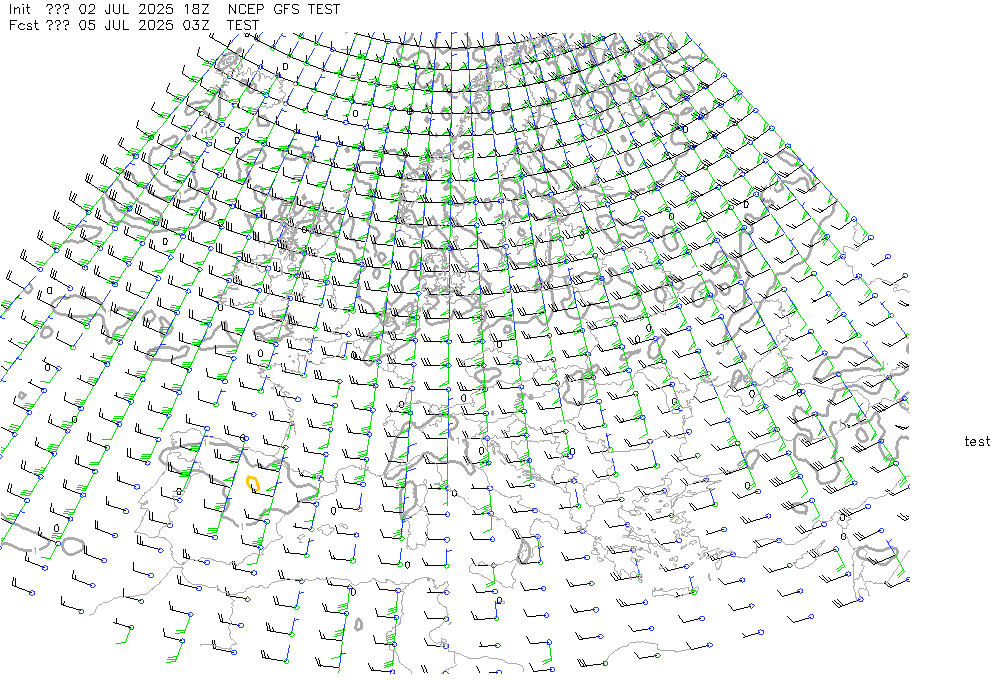Click the lowercase "test" label right of map

point(977,441)
